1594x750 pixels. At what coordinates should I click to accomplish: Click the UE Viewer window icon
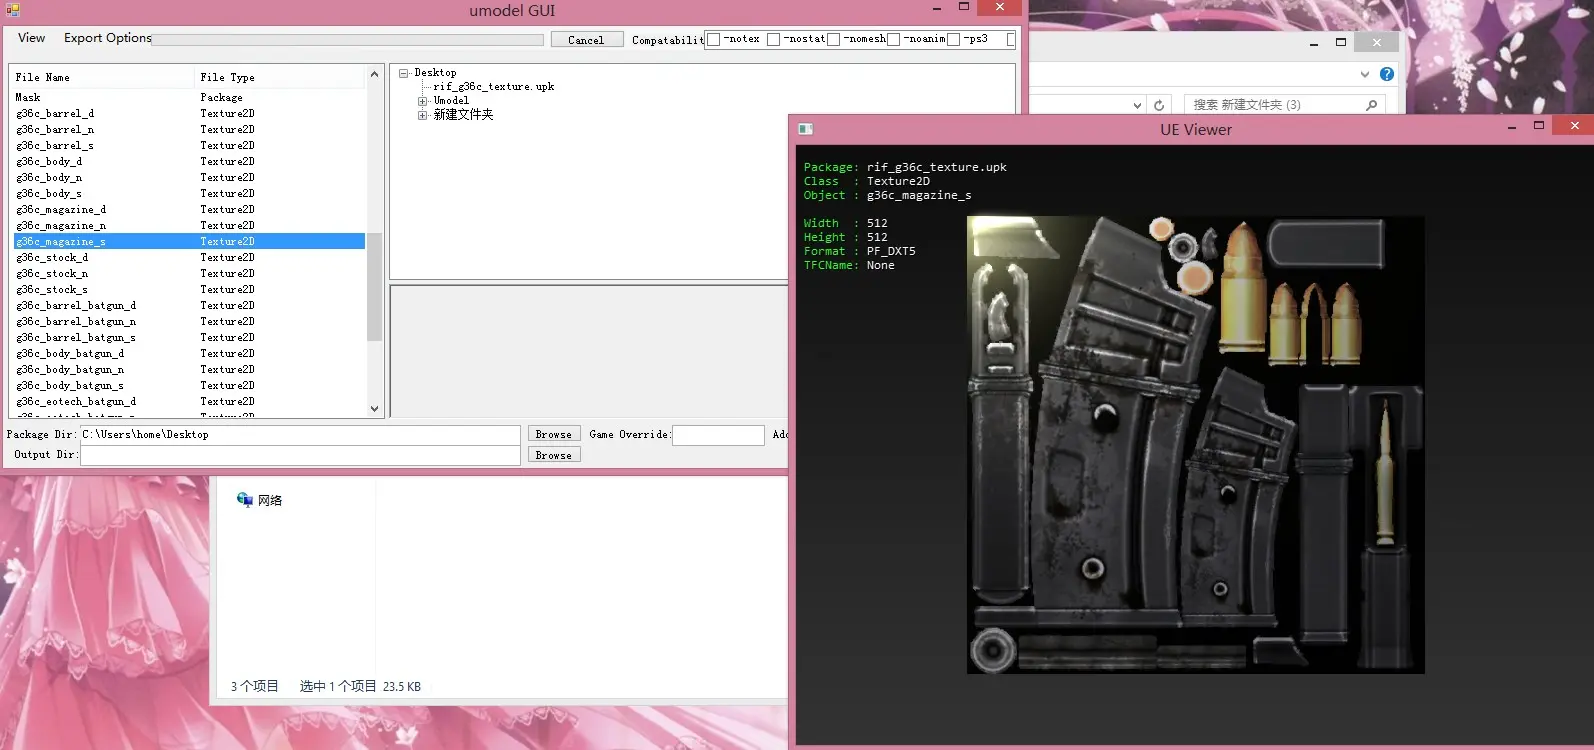point(805,129)
